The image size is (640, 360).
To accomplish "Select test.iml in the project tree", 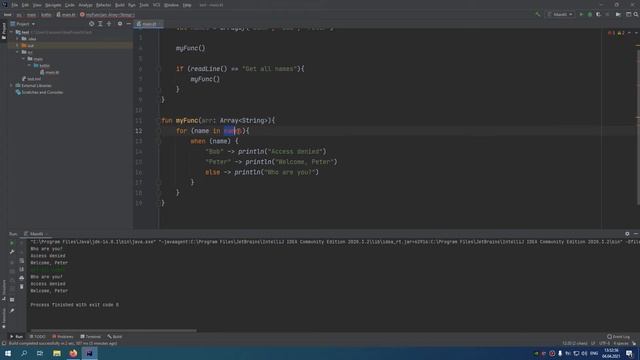I will 31,79.
